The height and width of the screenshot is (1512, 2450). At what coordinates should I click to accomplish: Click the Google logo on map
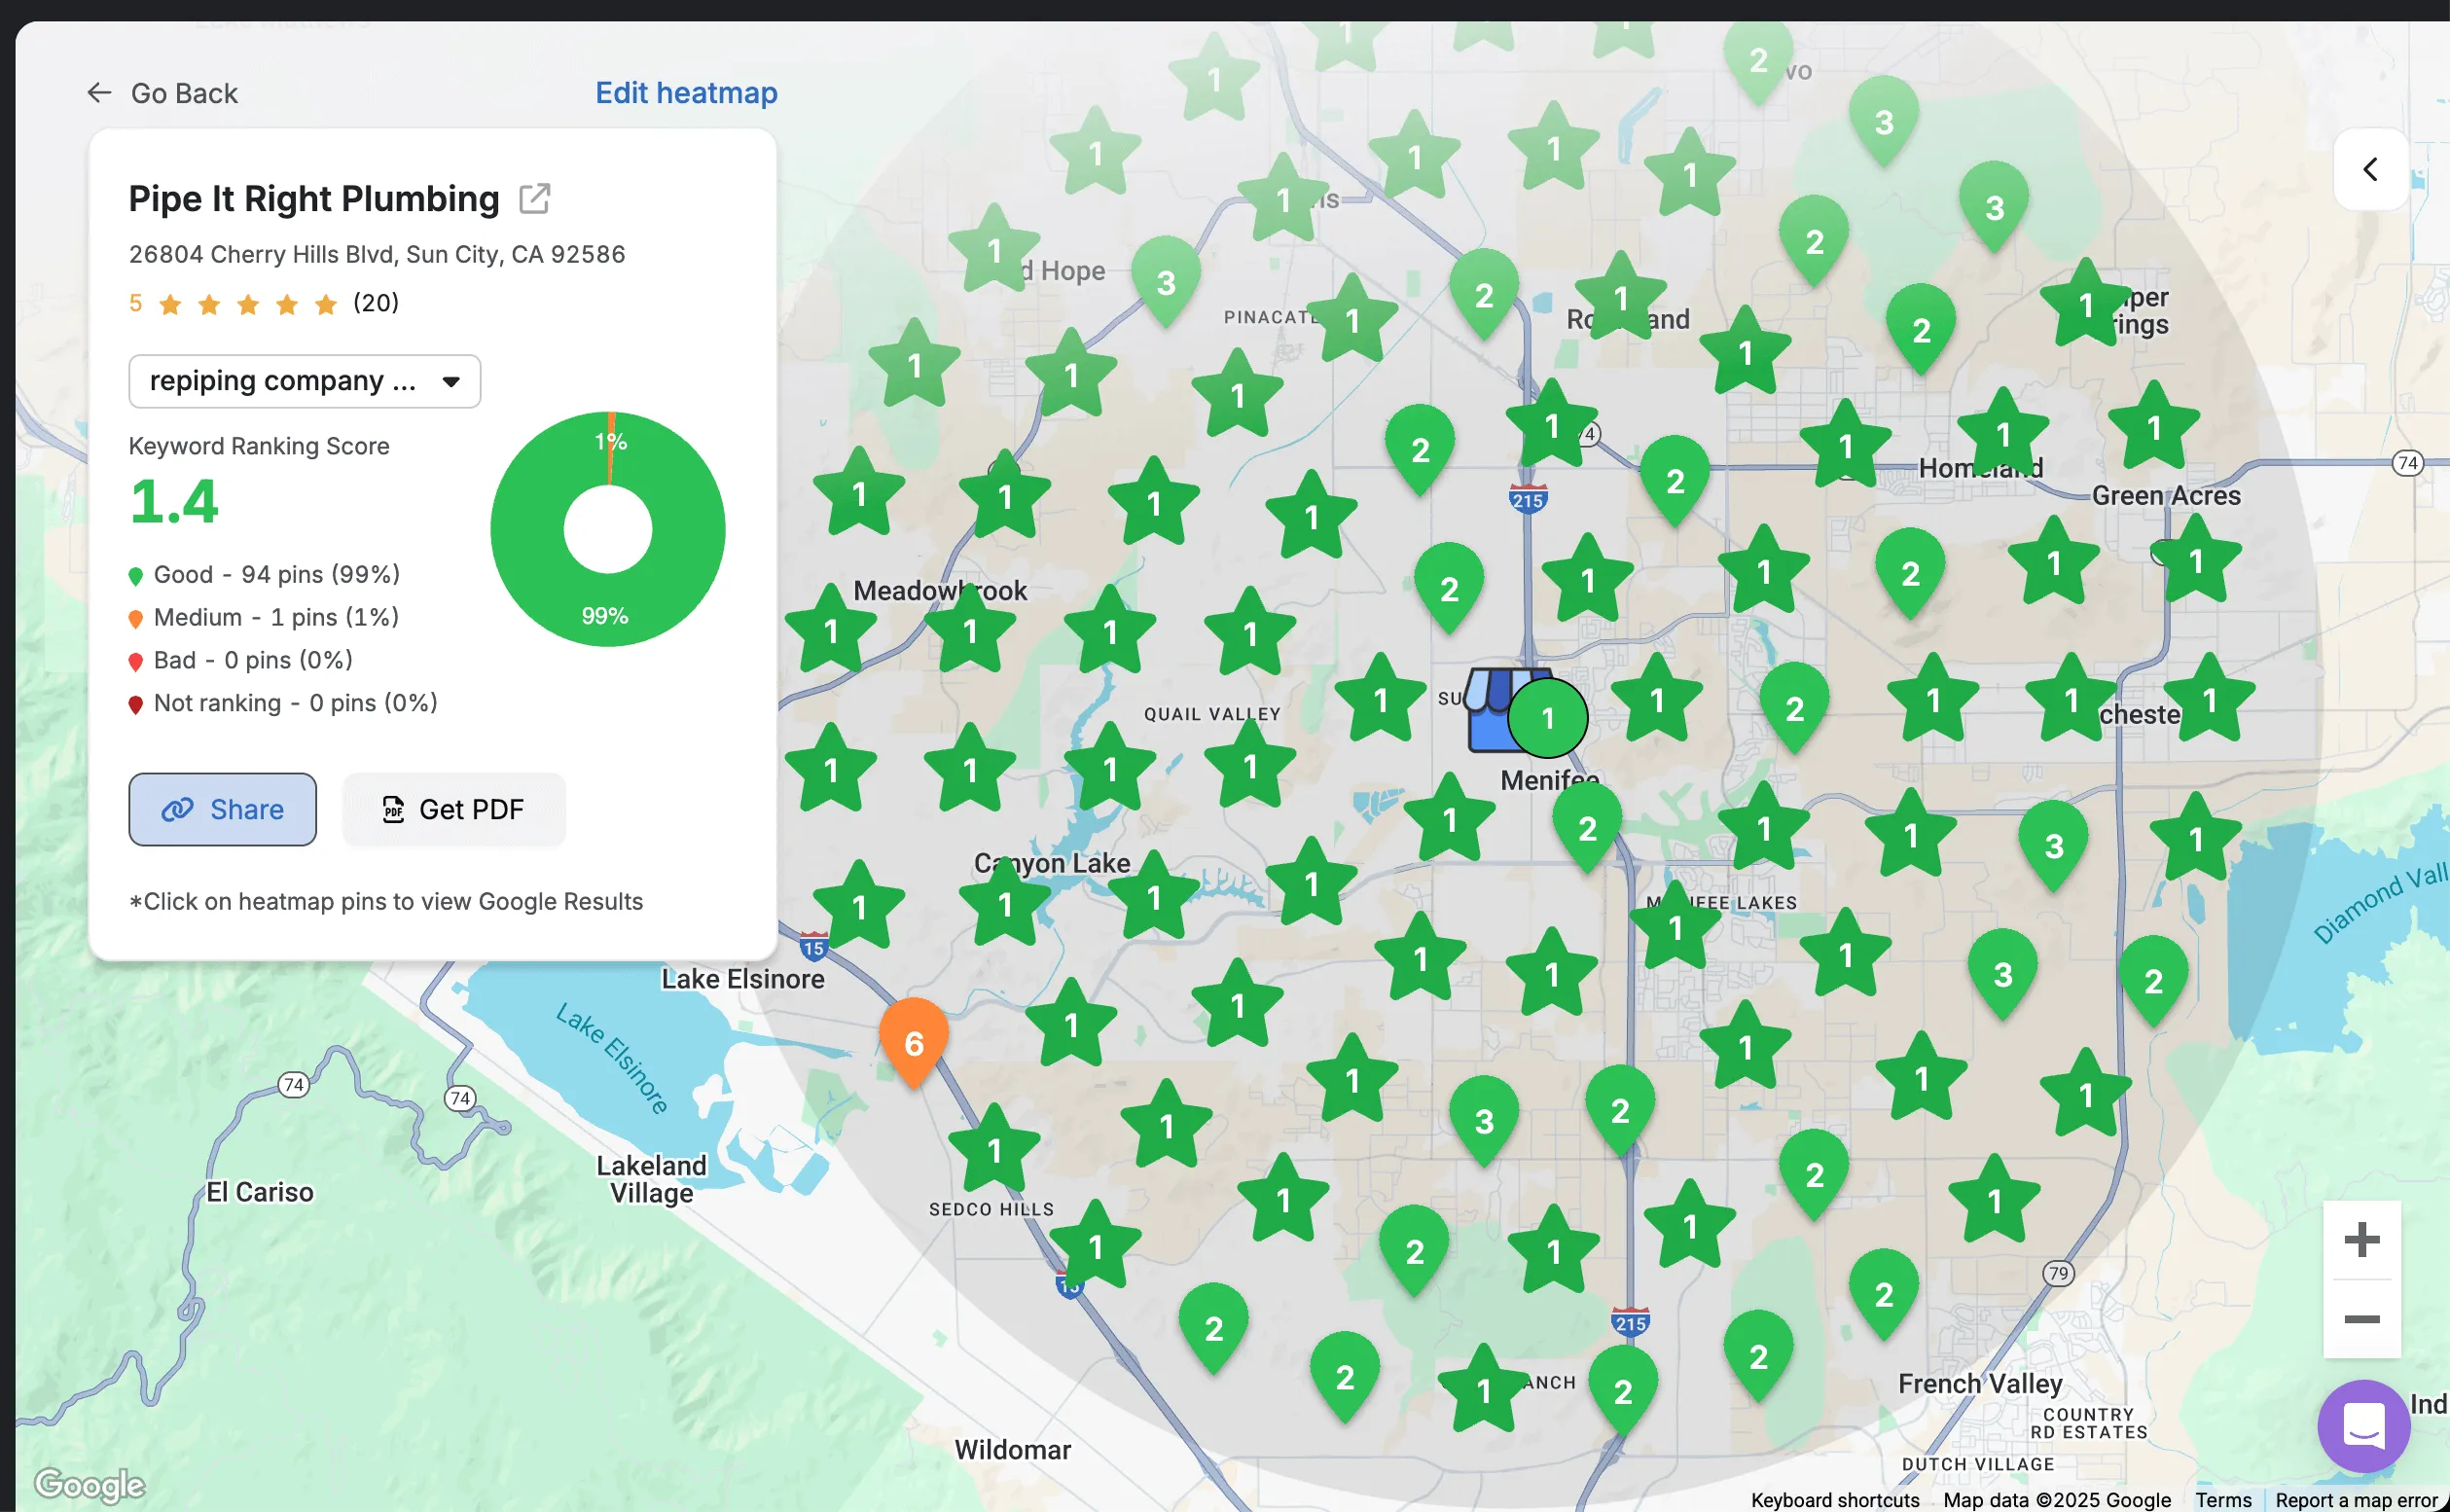pyautogui.click(x=90, y=1485)
